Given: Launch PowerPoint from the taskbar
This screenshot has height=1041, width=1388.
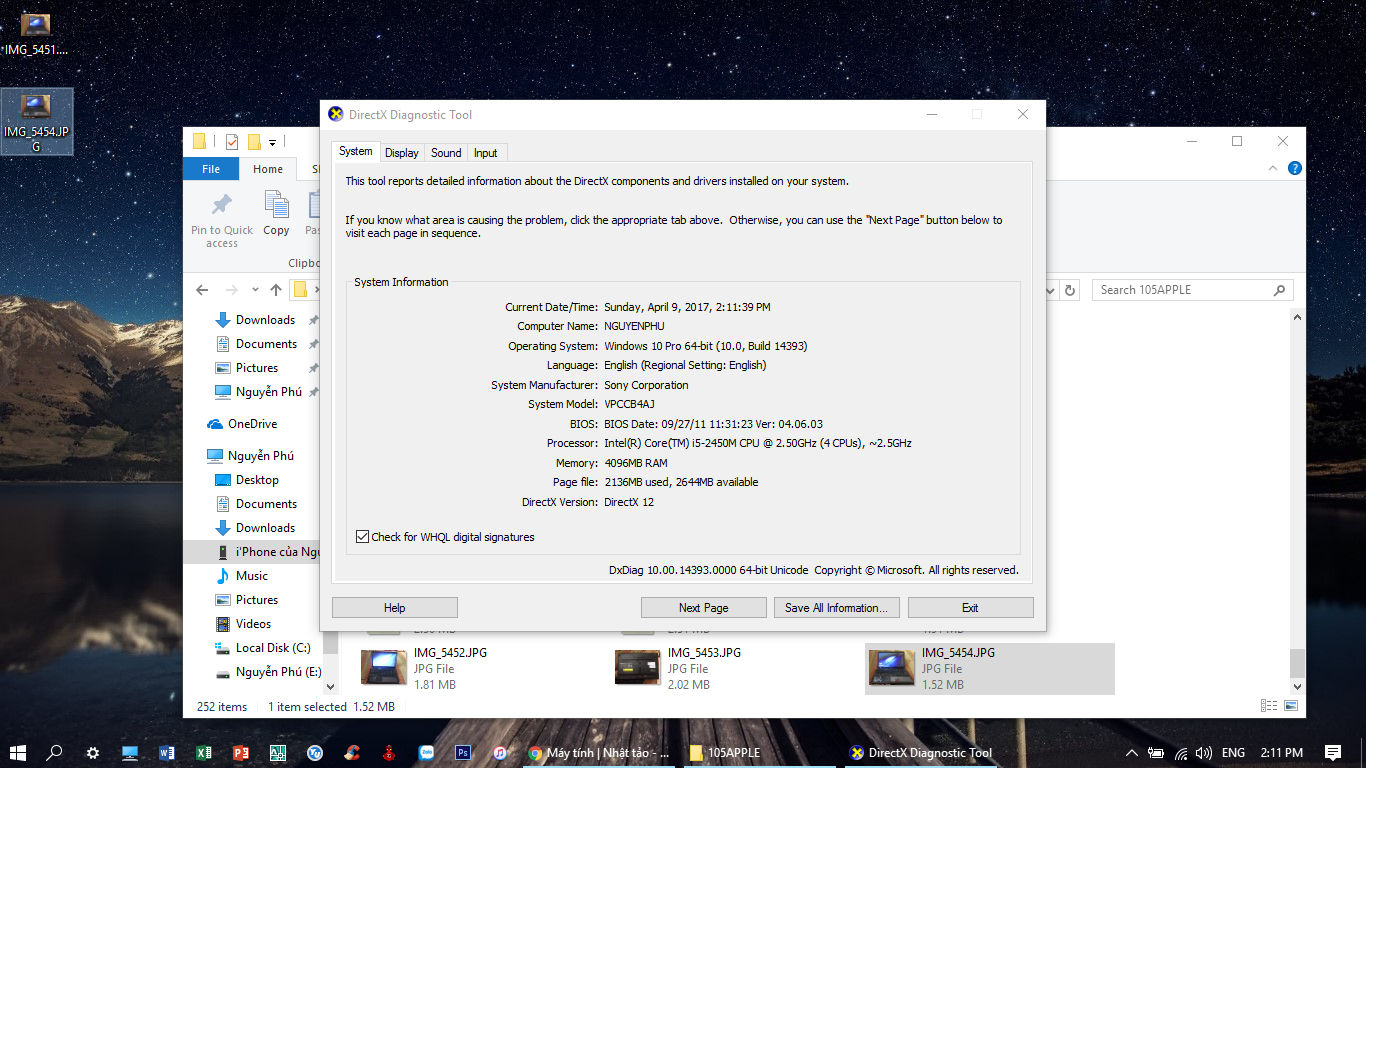Looking at the screenshot, I should pos(241,753).
